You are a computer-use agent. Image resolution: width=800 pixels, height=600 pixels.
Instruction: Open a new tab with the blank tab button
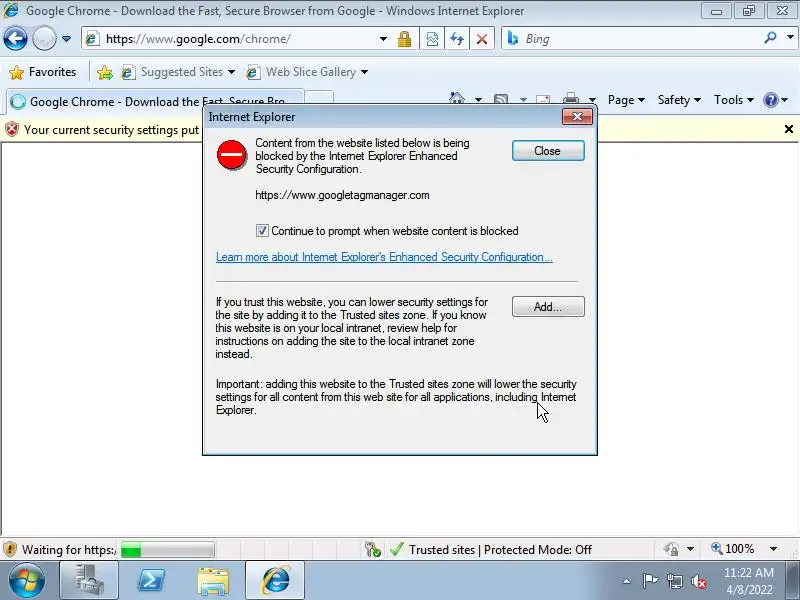(319, 98)
